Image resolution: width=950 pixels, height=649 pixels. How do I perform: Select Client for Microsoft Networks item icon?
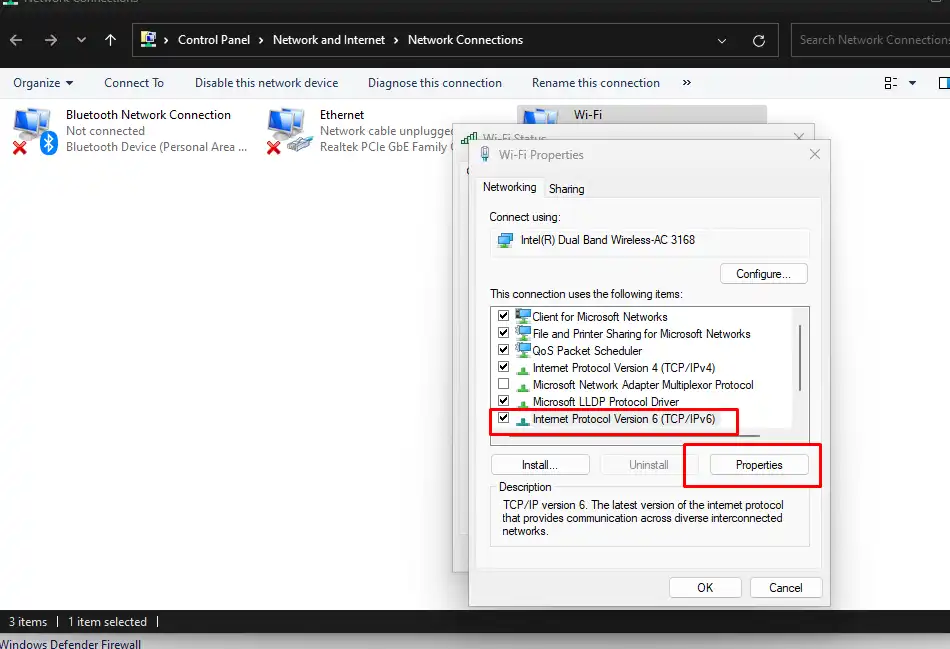(x=523, y=316)
